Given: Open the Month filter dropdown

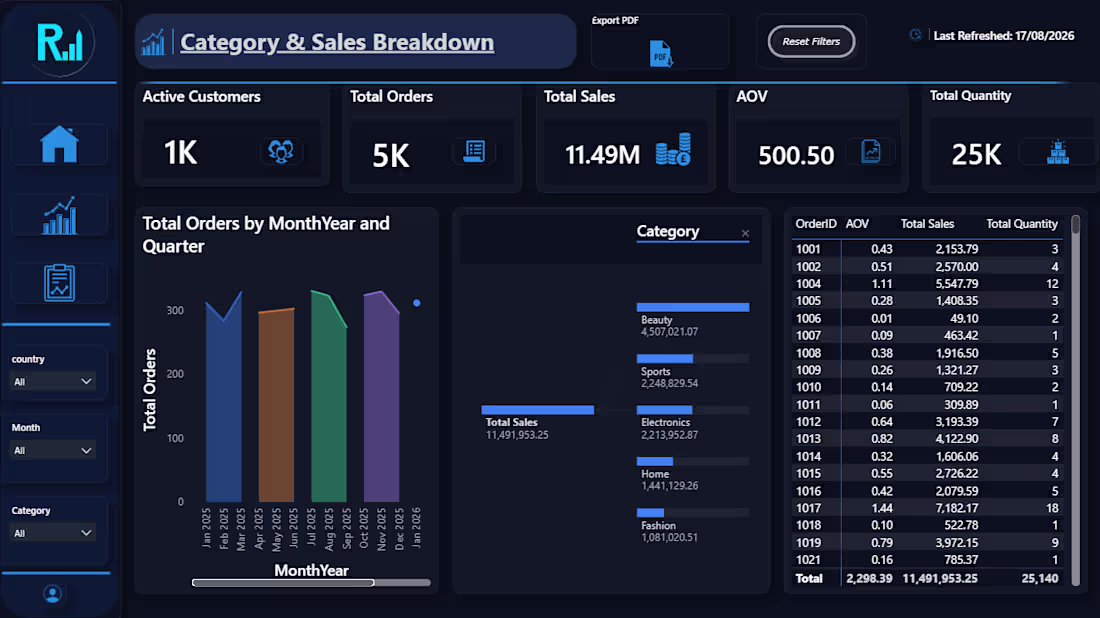Looking at the screenshot, I should pyautogui.click(x=53, y=450).
